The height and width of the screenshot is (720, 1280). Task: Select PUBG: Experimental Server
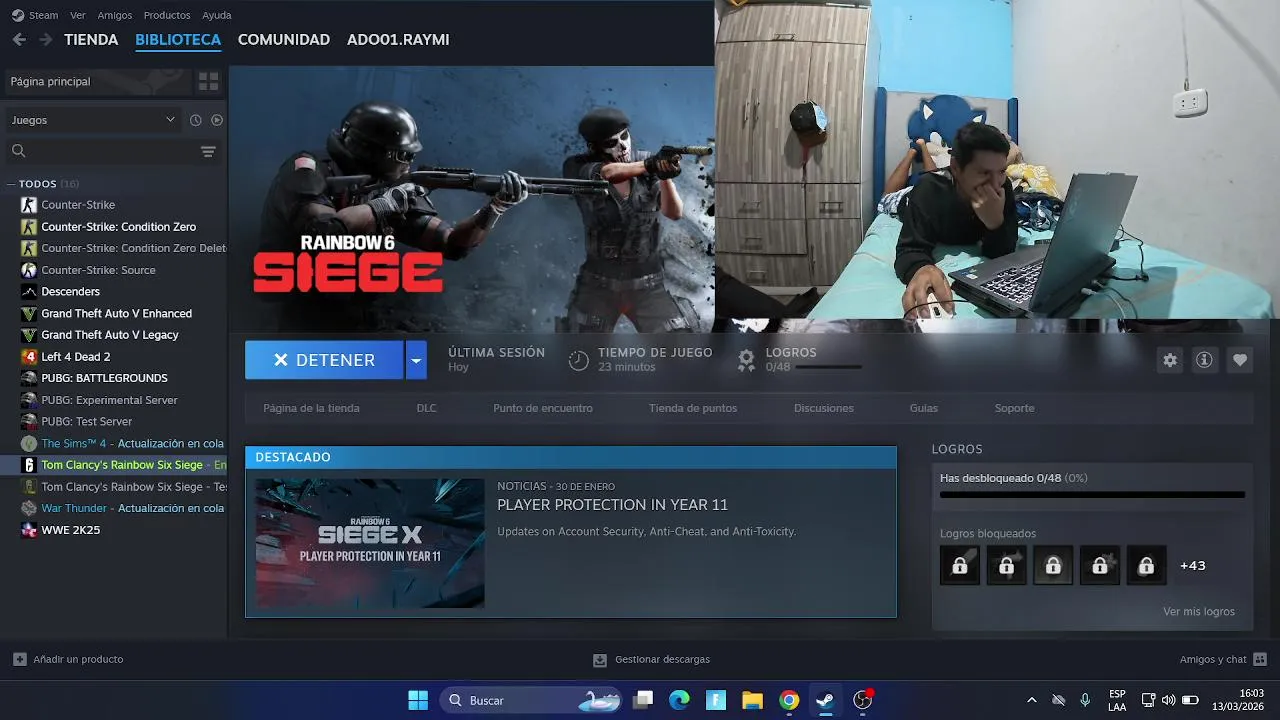coord(109,400)
